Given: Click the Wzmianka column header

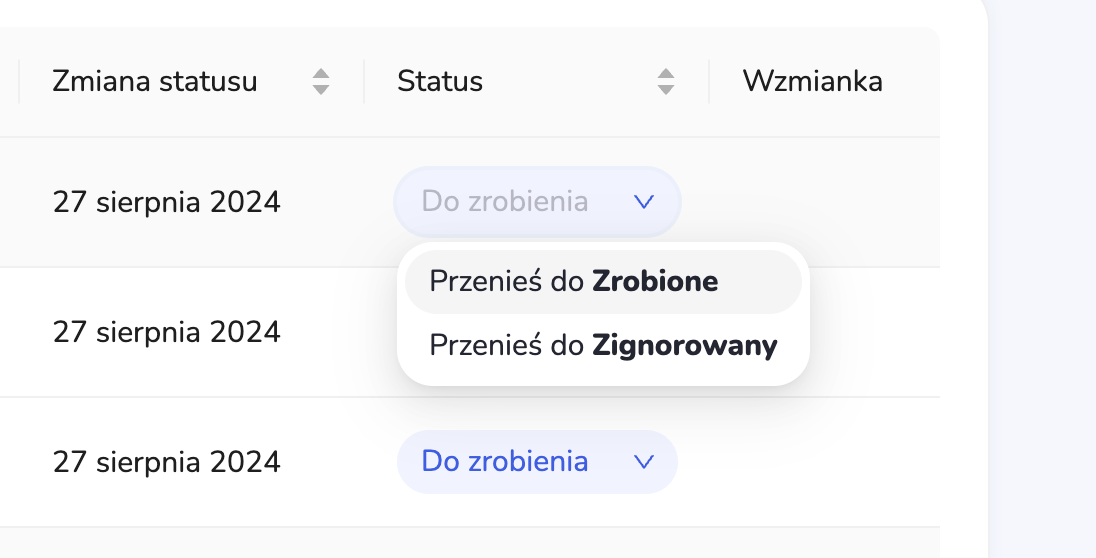Looking at the screenshot, I should click(x=812, y=81).
